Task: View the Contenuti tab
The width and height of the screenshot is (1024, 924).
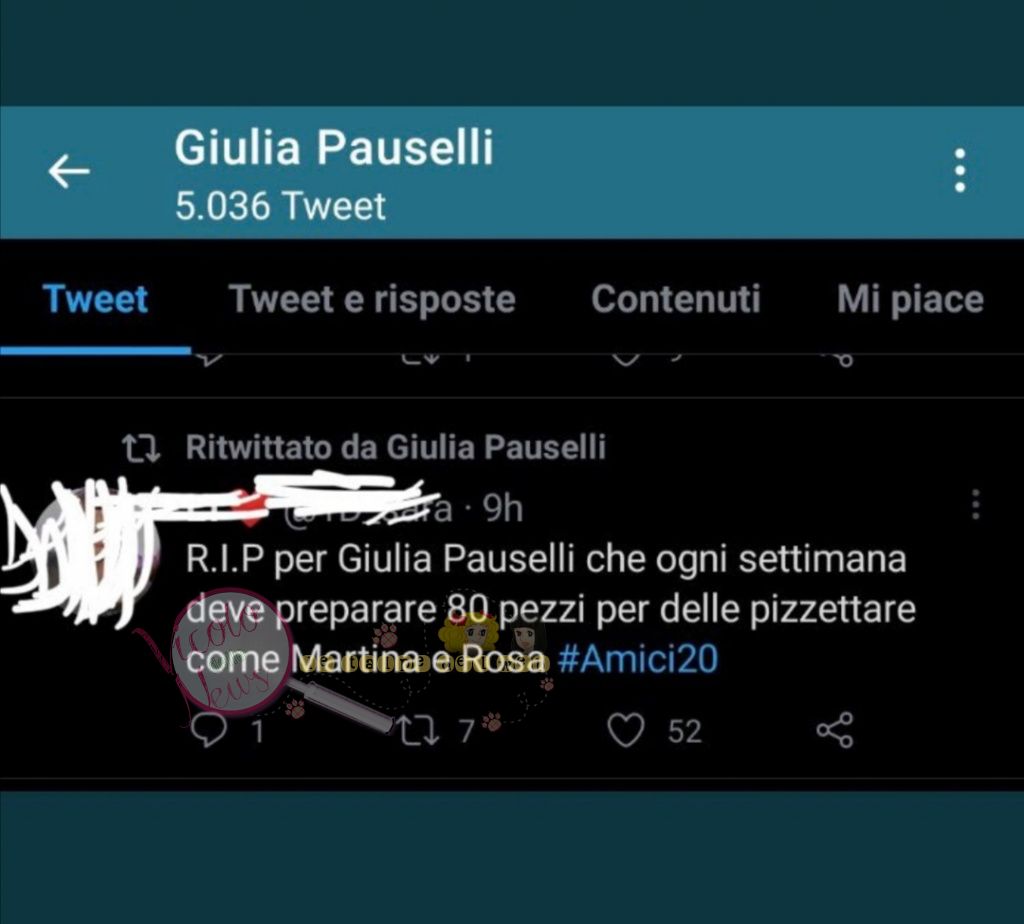Action: (x=676, y=299)
